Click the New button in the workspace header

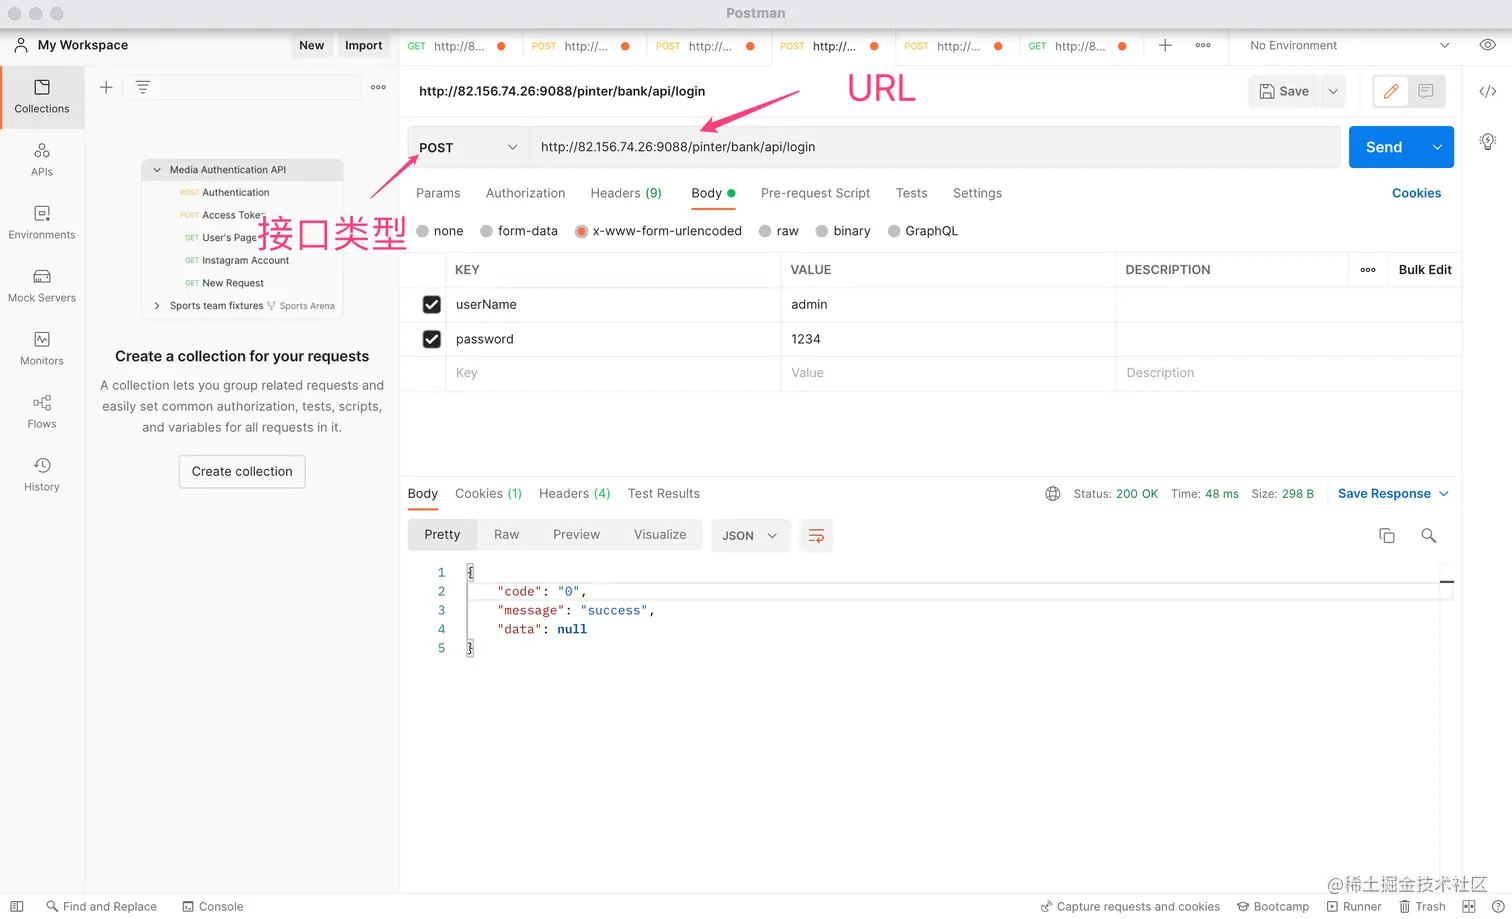311,45
